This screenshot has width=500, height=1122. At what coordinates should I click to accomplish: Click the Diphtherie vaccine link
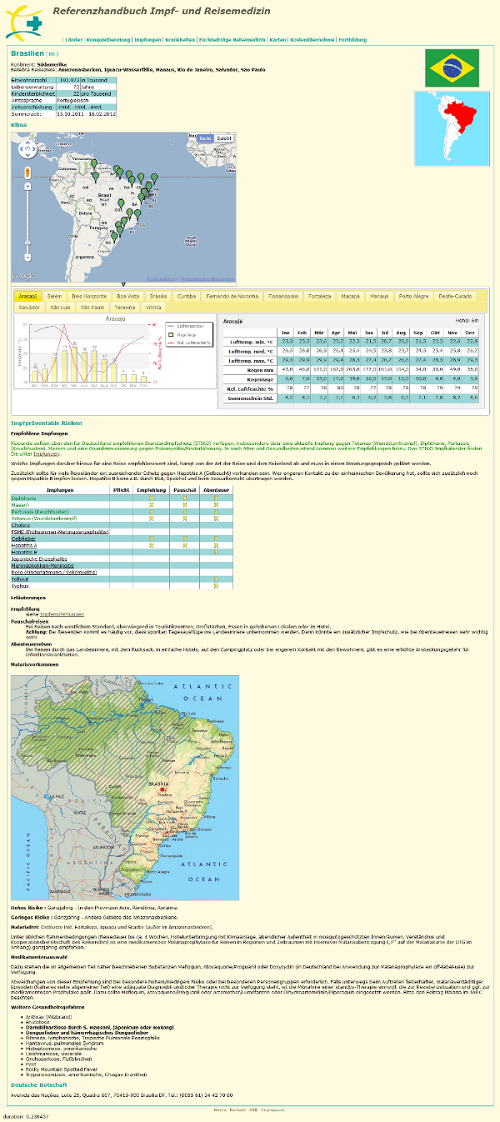22,498
